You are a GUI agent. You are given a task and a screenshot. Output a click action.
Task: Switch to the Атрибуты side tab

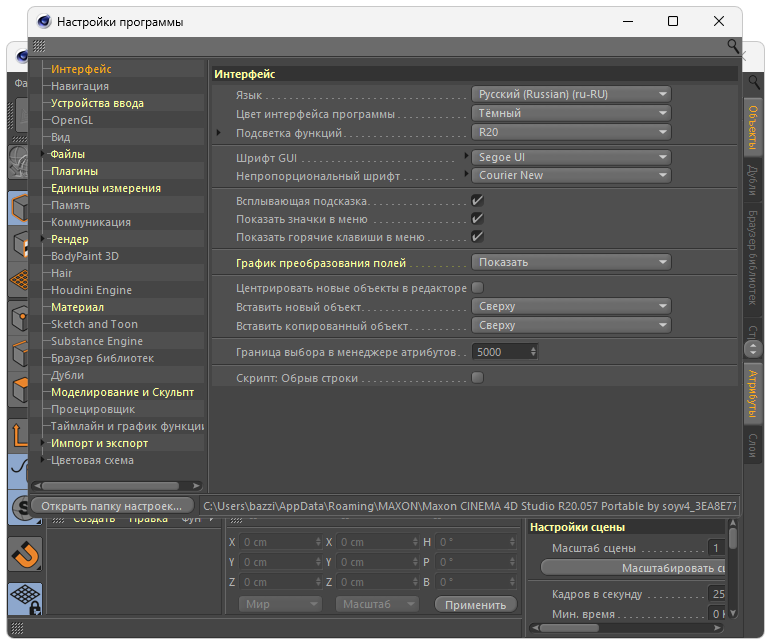coord(753,394)
